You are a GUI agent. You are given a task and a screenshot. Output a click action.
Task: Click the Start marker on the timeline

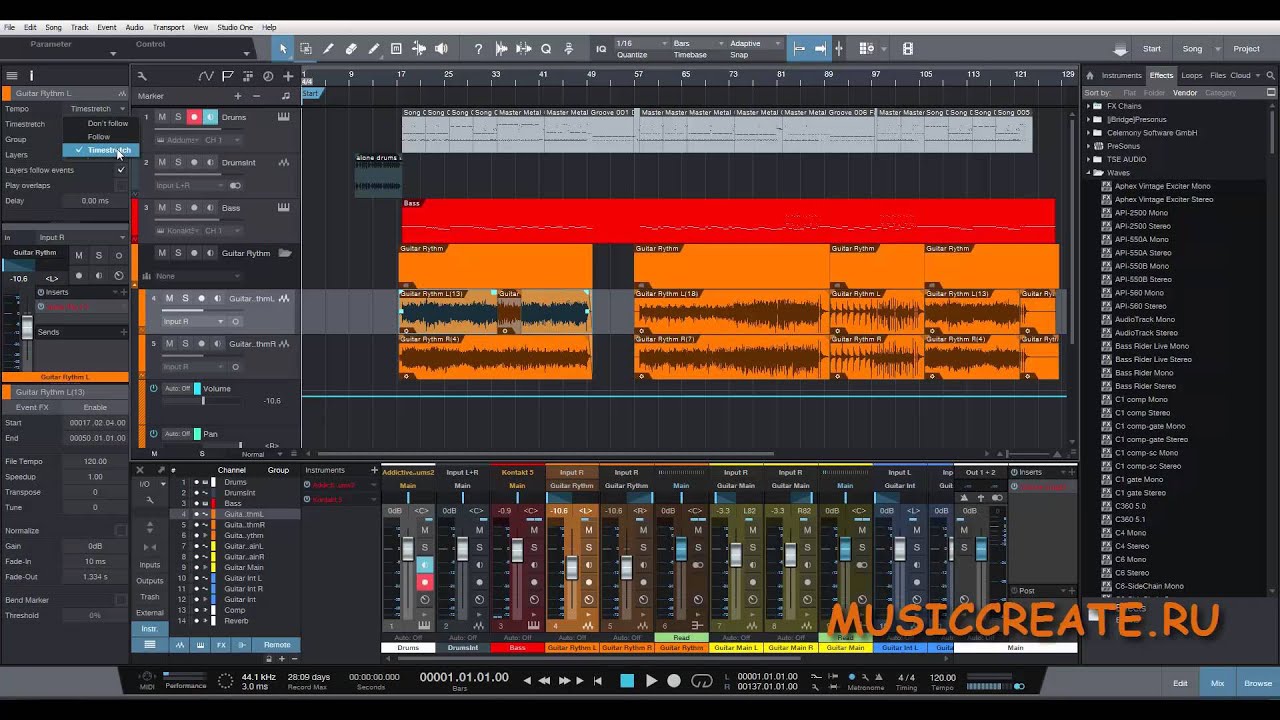click(311, 94)
